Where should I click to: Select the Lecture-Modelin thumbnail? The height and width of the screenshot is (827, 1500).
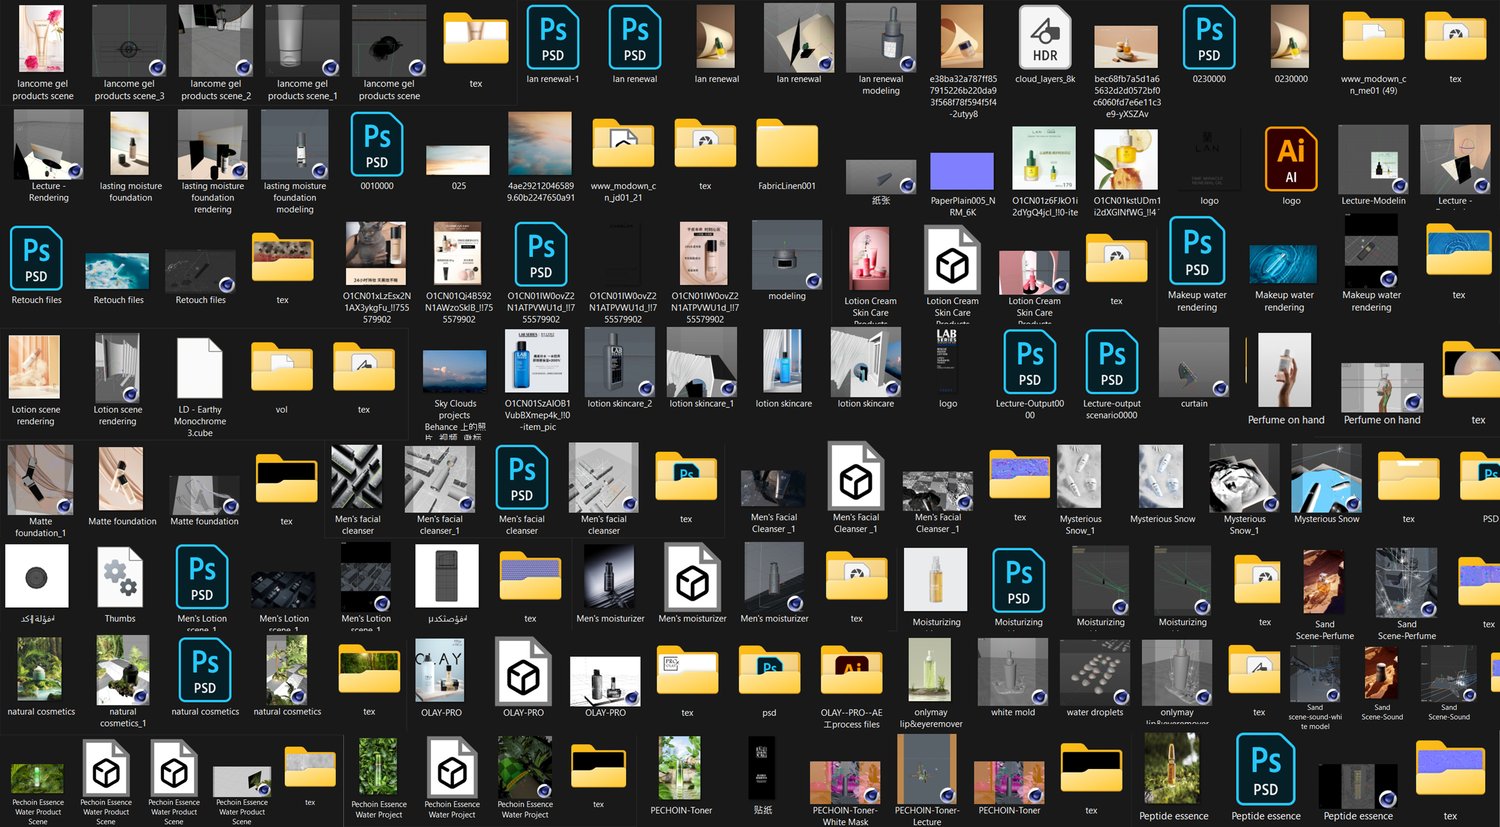[x=1373, y=158]
